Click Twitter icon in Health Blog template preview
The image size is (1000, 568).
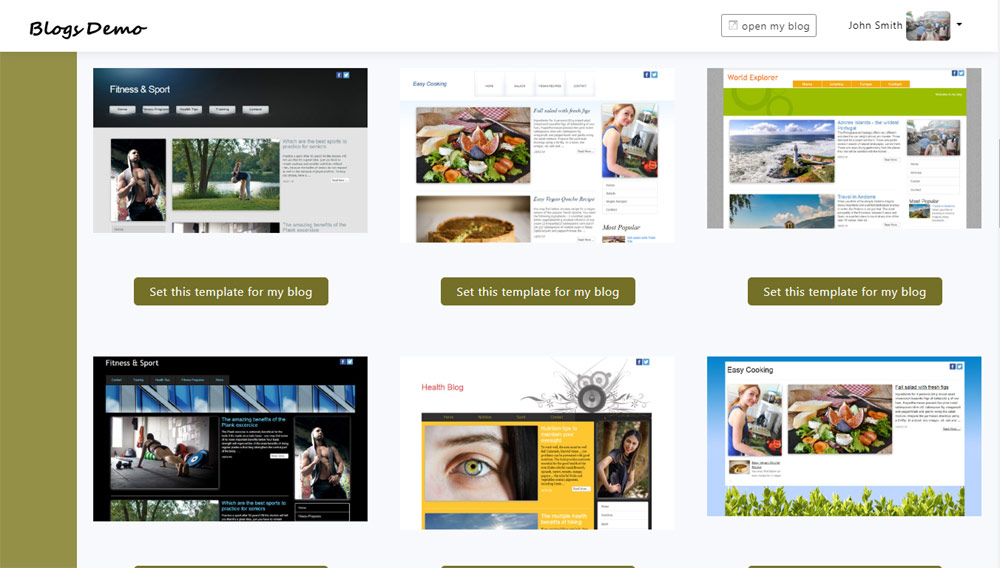click(646, 363)
